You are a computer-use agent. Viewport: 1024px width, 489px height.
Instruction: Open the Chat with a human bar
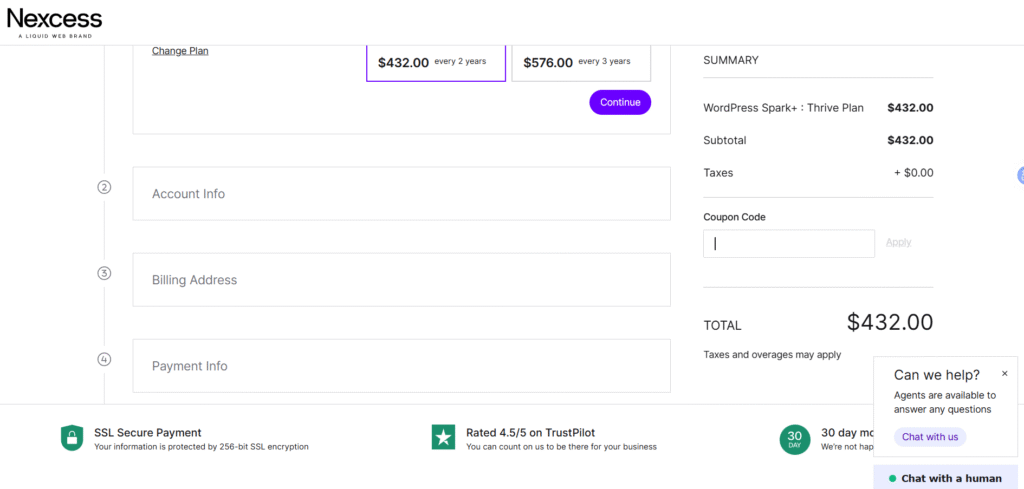[x=945, y=478]
